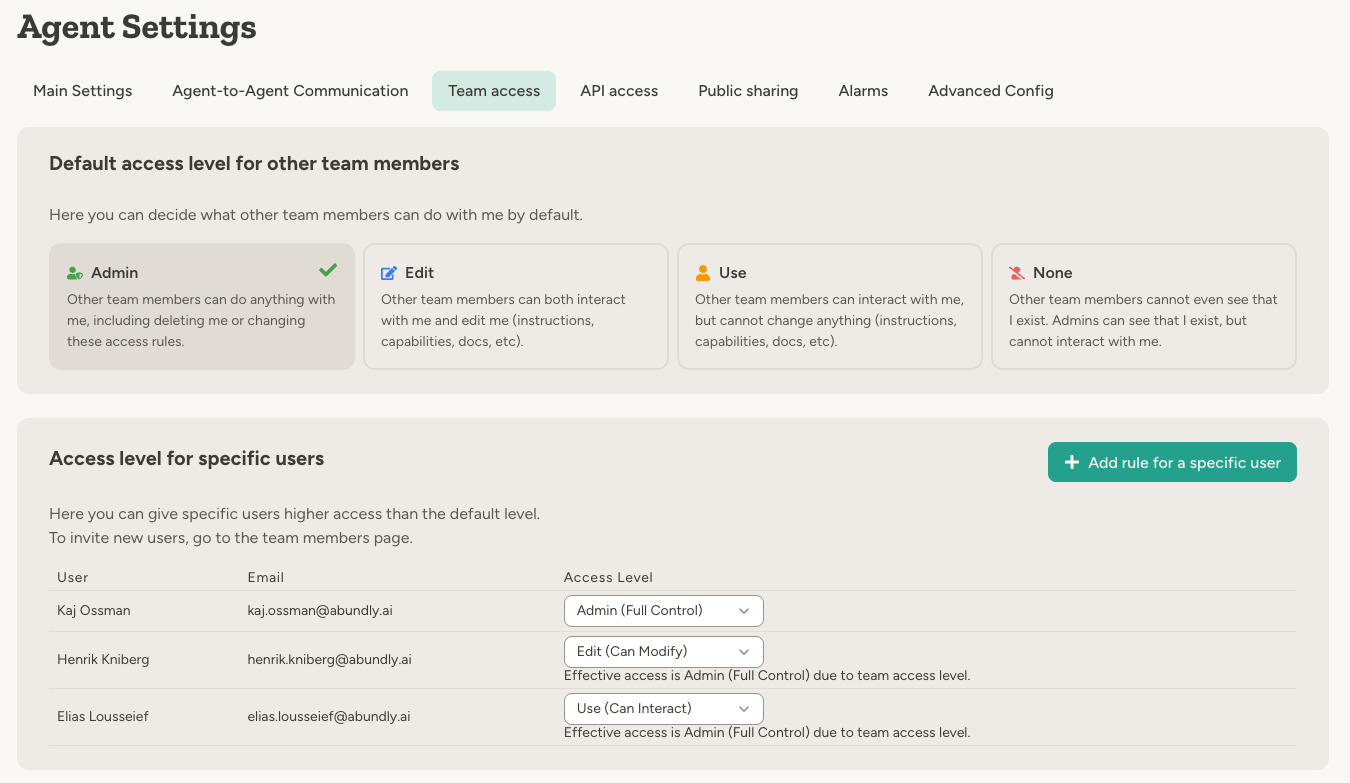Click Add rule for a specific user
Viewport: 1350px width, 783px height.
pos(1172,462)
